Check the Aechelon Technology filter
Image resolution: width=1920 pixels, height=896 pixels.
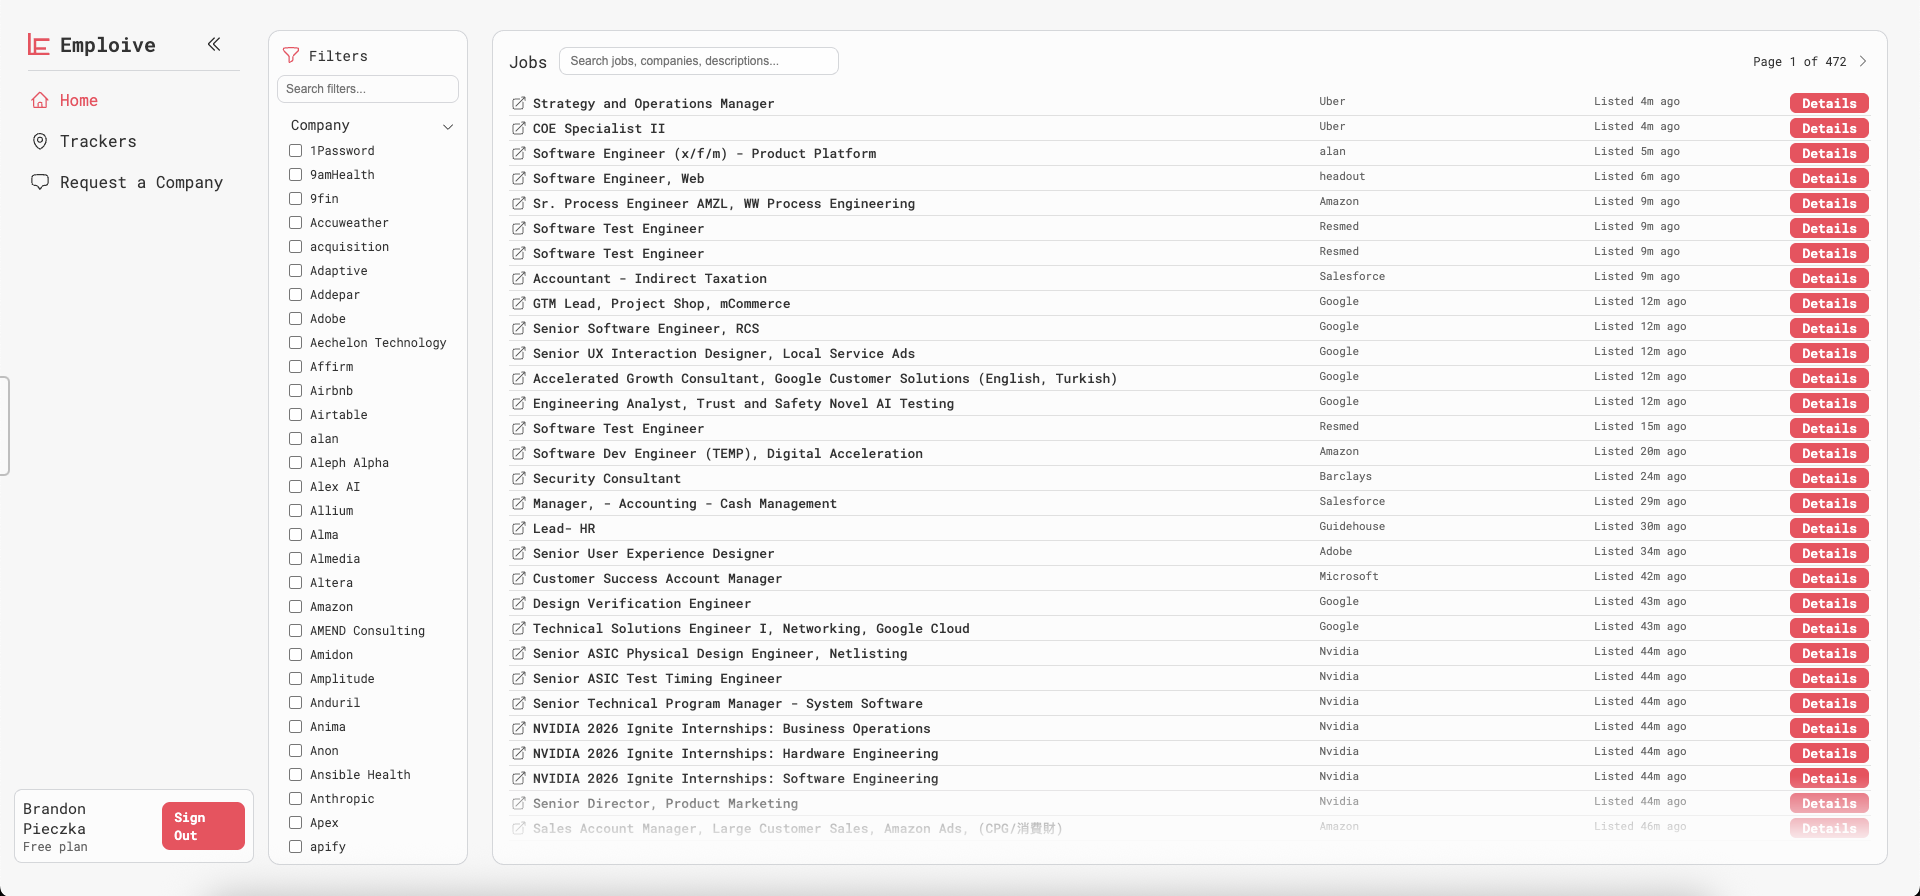point(295,342)
